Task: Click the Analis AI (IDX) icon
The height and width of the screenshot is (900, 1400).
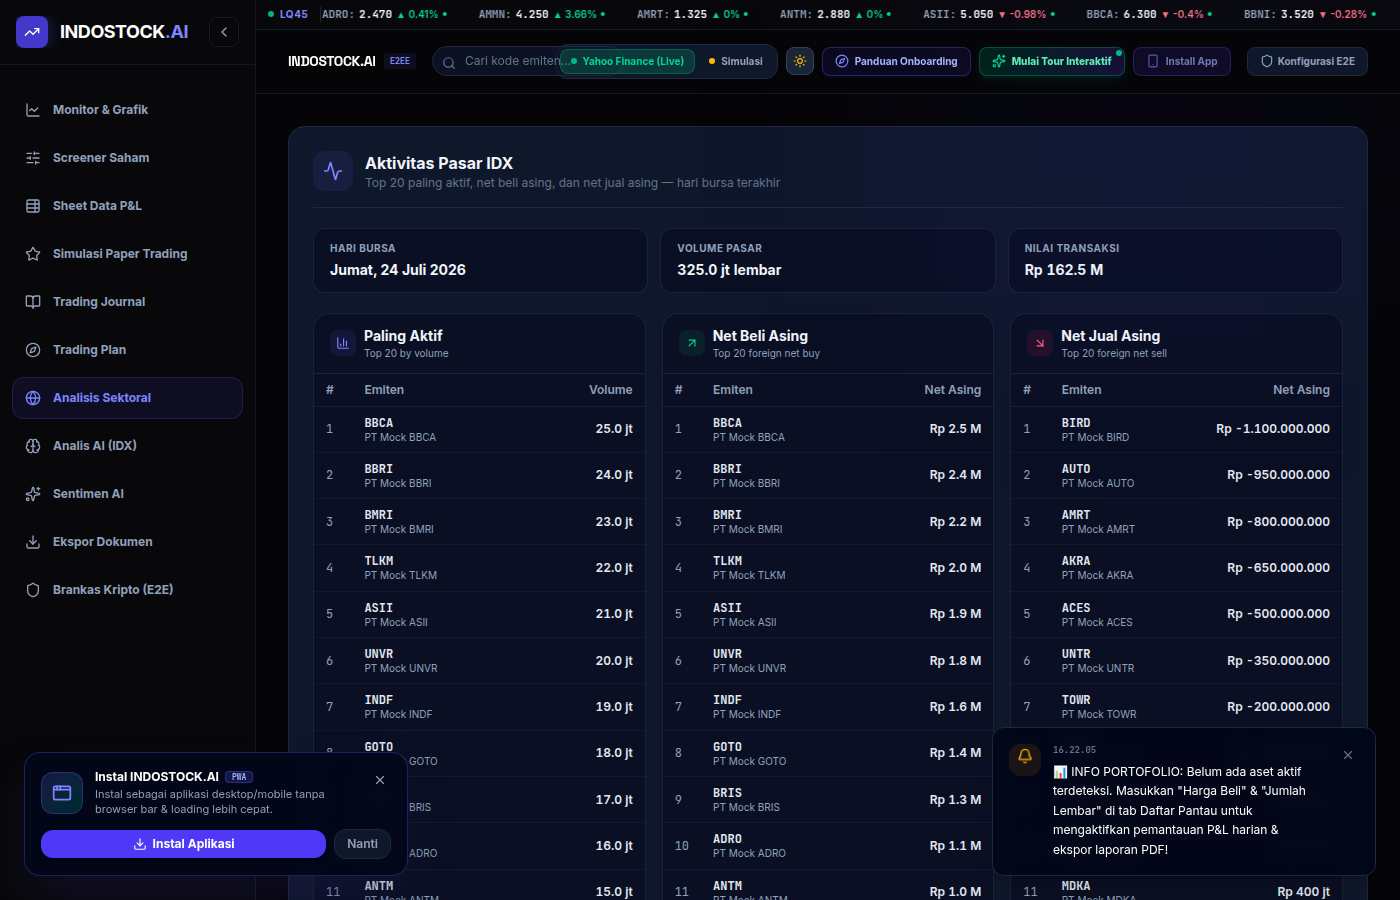Action: click(x=33, y=446)
